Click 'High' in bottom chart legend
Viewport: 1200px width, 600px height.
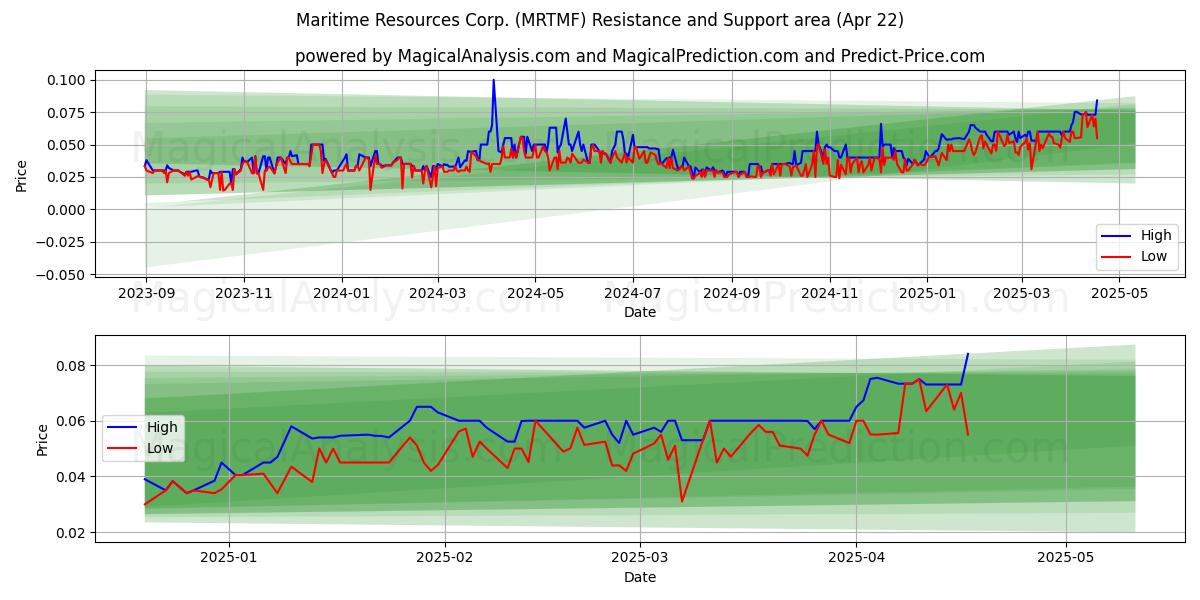tap(162, 427)
